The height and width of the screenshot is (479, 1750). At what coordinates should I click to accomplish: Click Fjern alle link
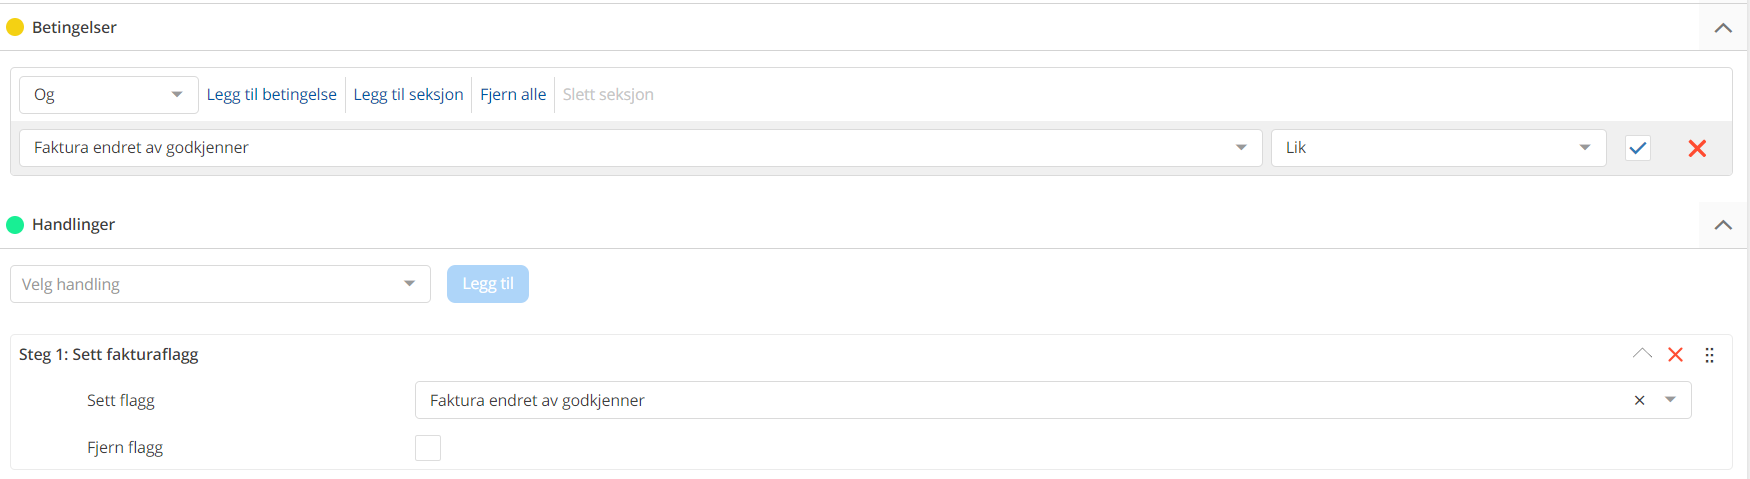513,95
